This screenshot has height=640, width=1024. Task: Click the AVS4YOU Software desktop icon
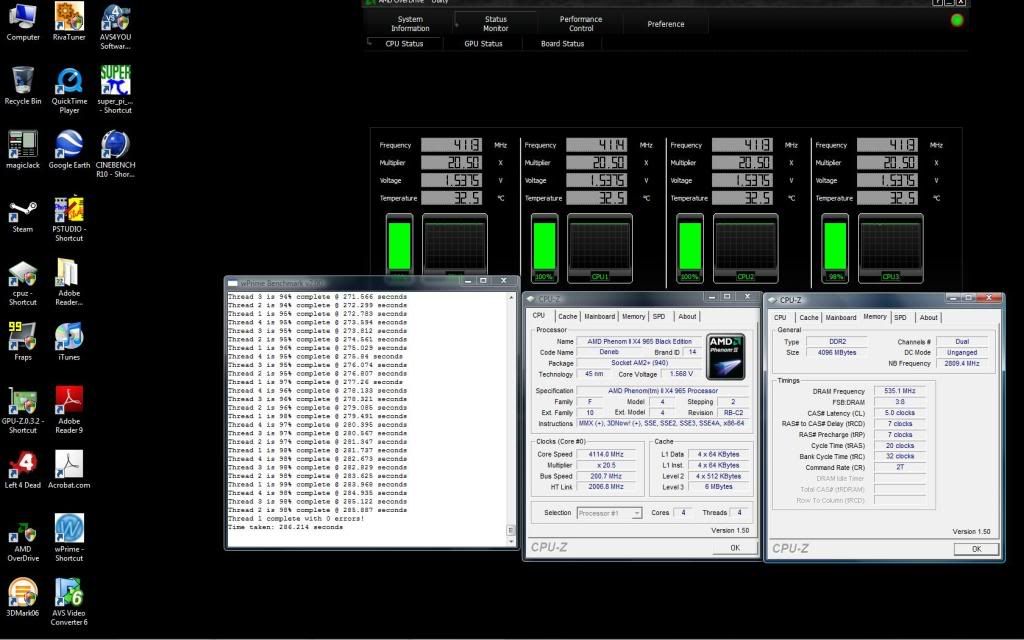pos(116,26)
